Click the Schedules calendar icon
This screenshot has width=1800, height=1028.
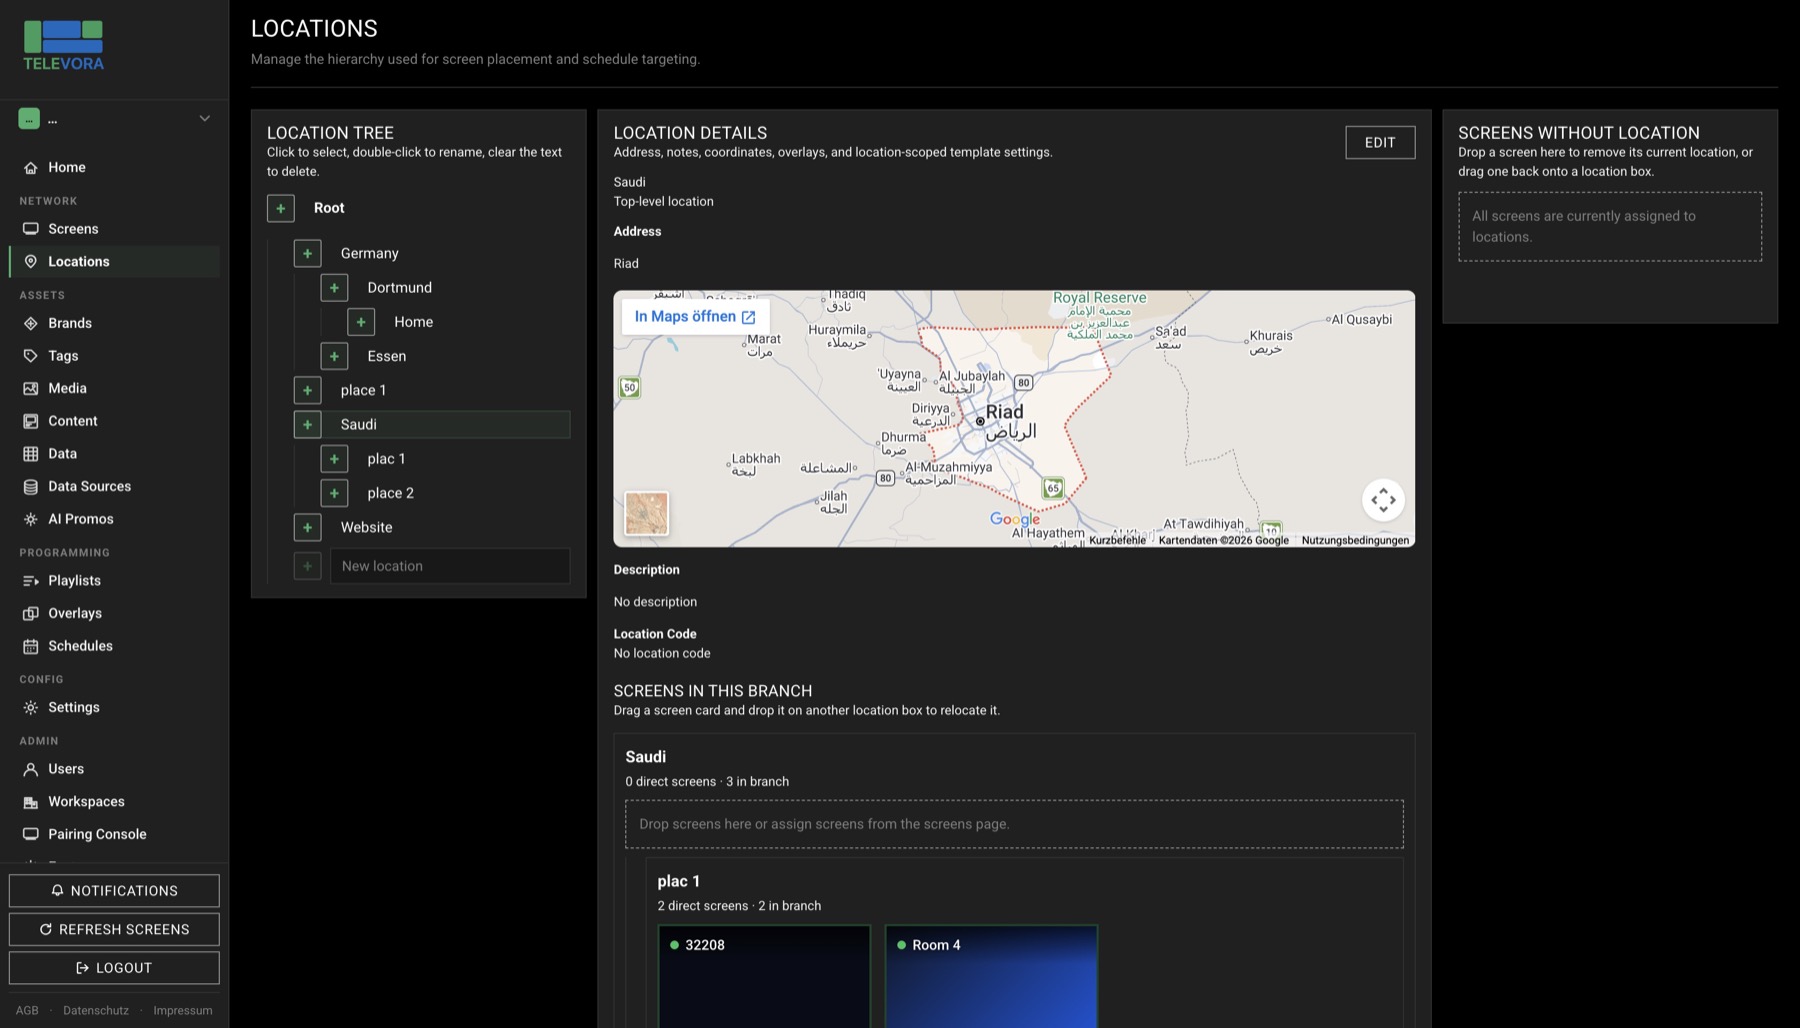[31, 646]
